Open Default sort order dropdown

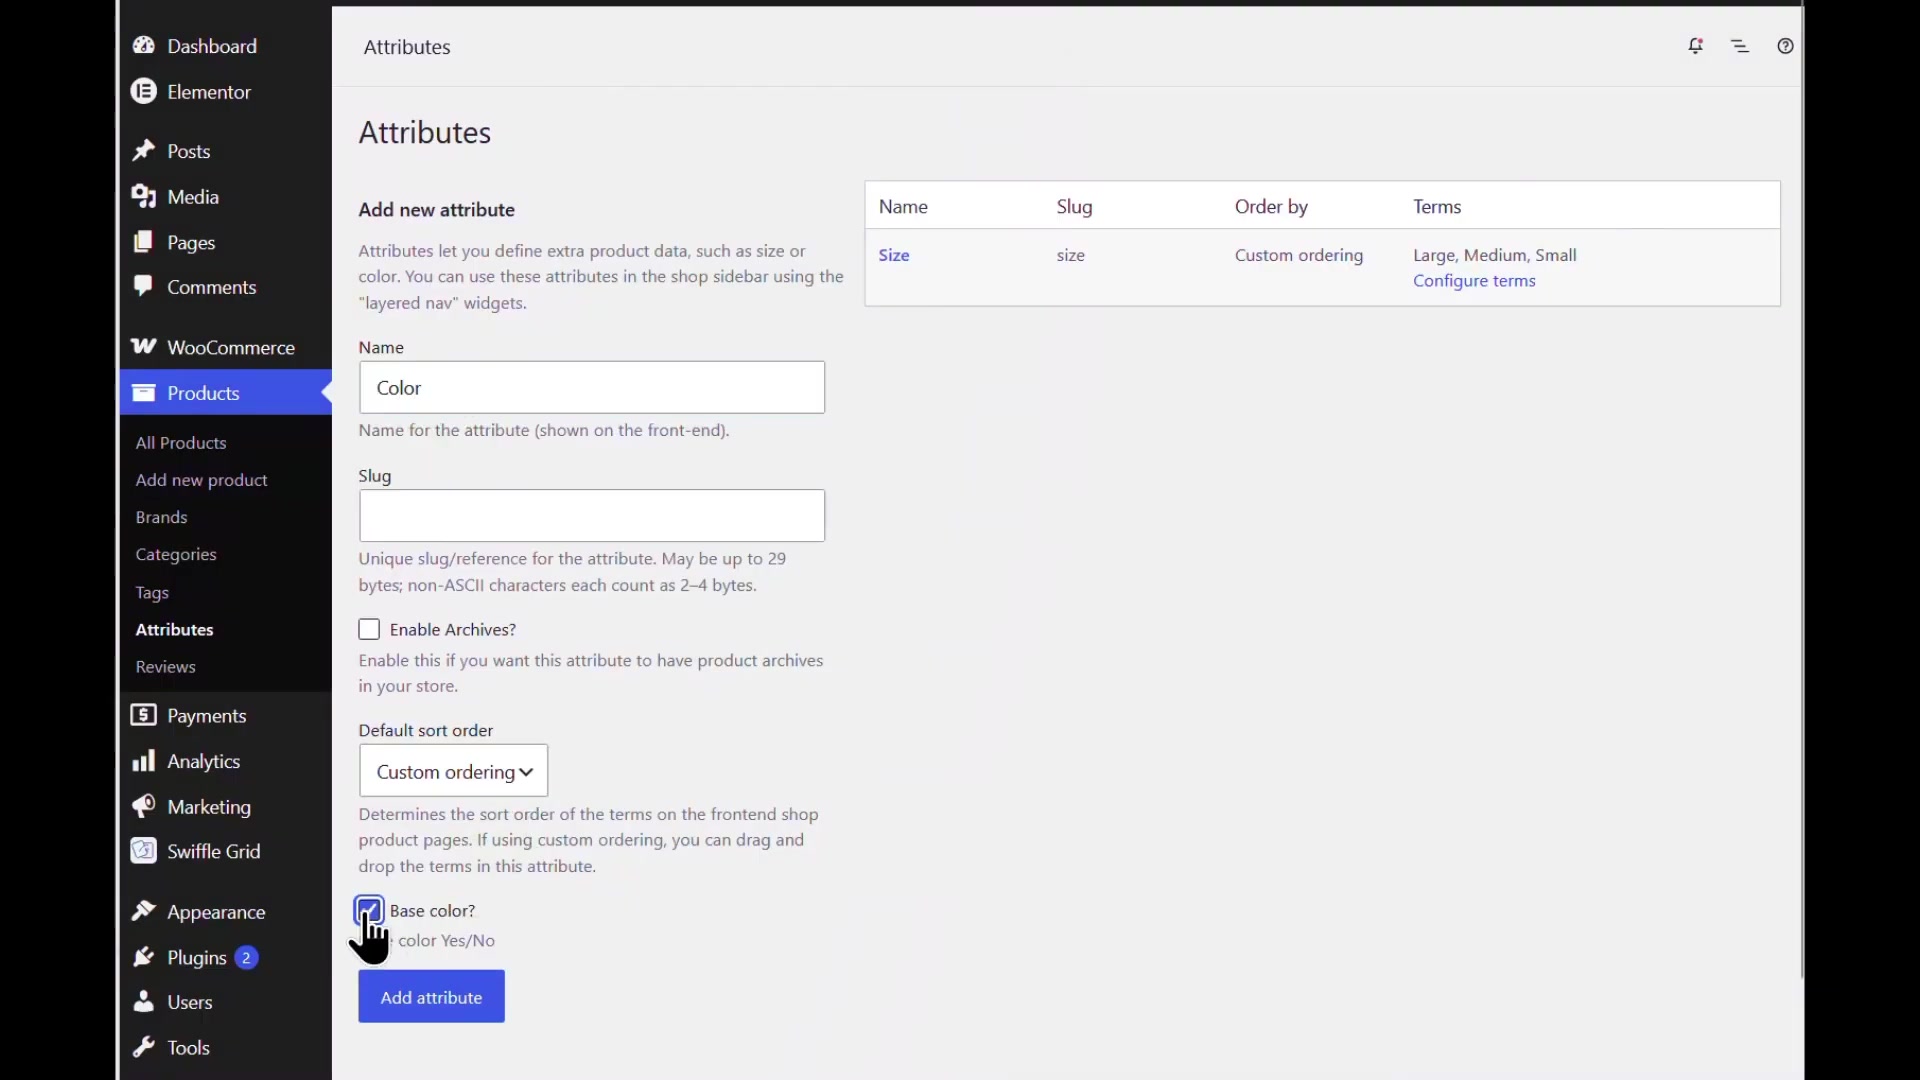tap(453, 771)
